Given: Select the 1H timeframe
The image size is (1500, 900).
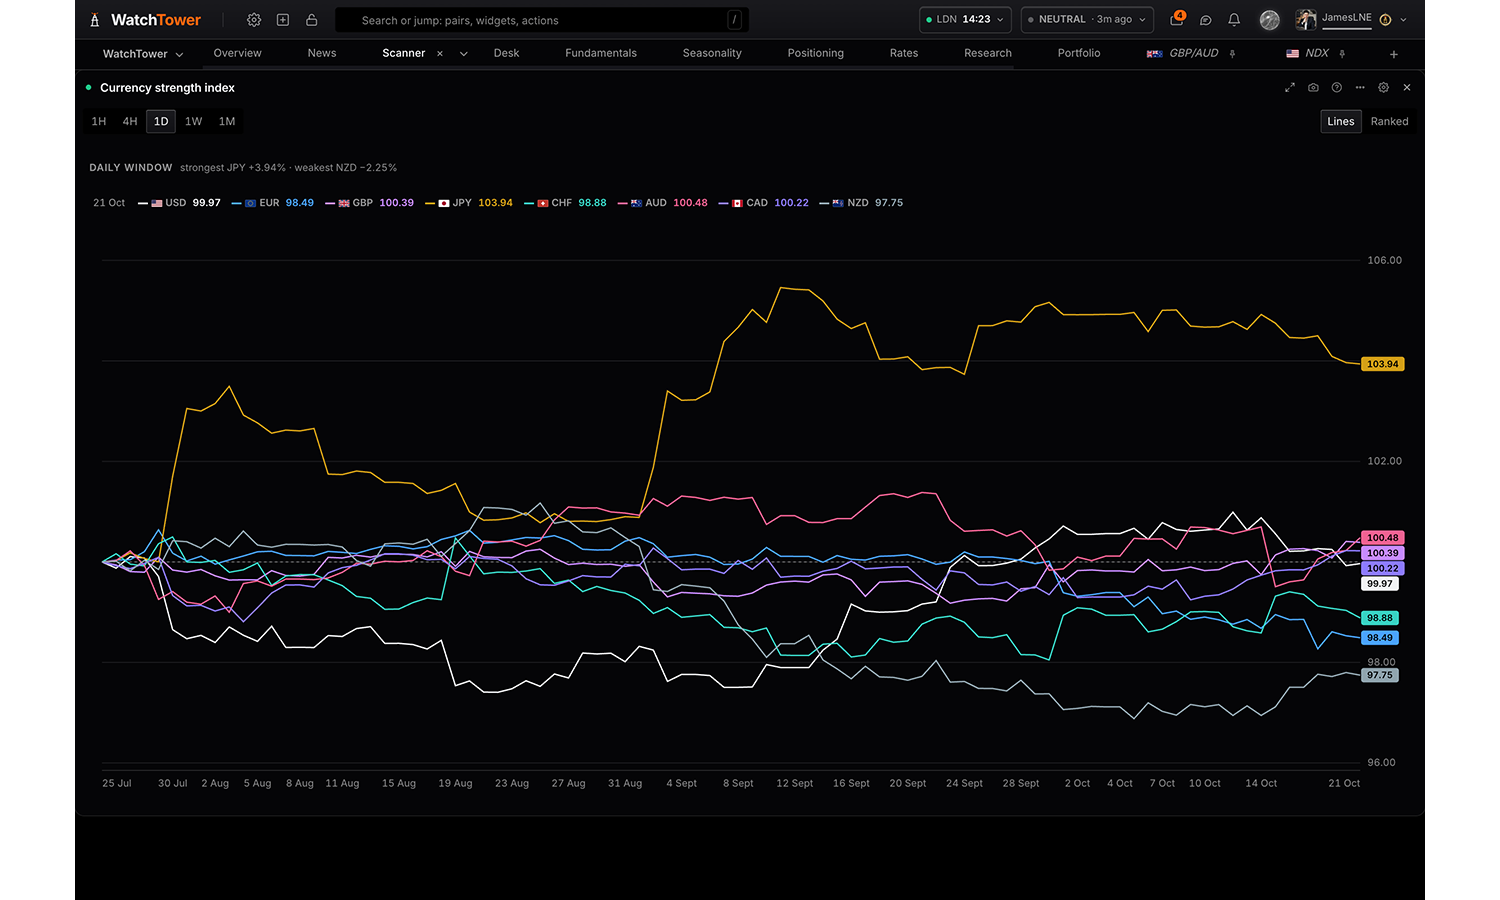Looking at the screenshot, I should point(99,121).
